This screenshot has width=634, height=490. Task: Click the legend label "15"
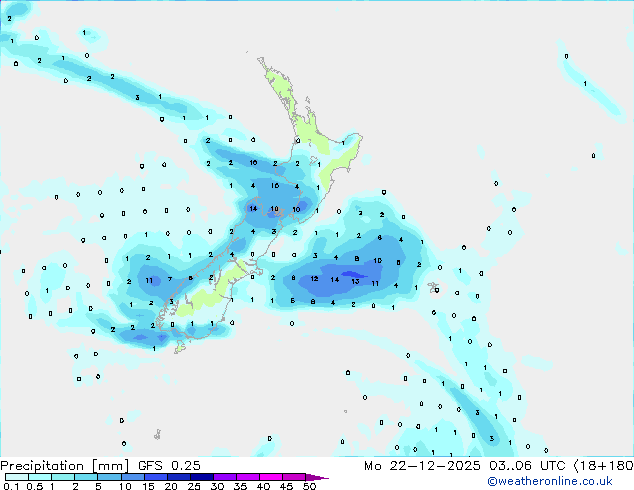click(x=148, y=486)
